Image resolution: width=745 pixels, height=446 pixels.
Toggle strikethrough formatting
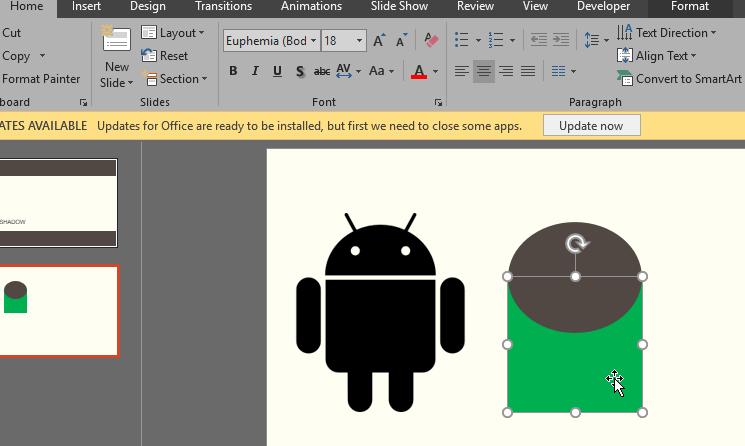pyautogui.click(x=322, y=71)
